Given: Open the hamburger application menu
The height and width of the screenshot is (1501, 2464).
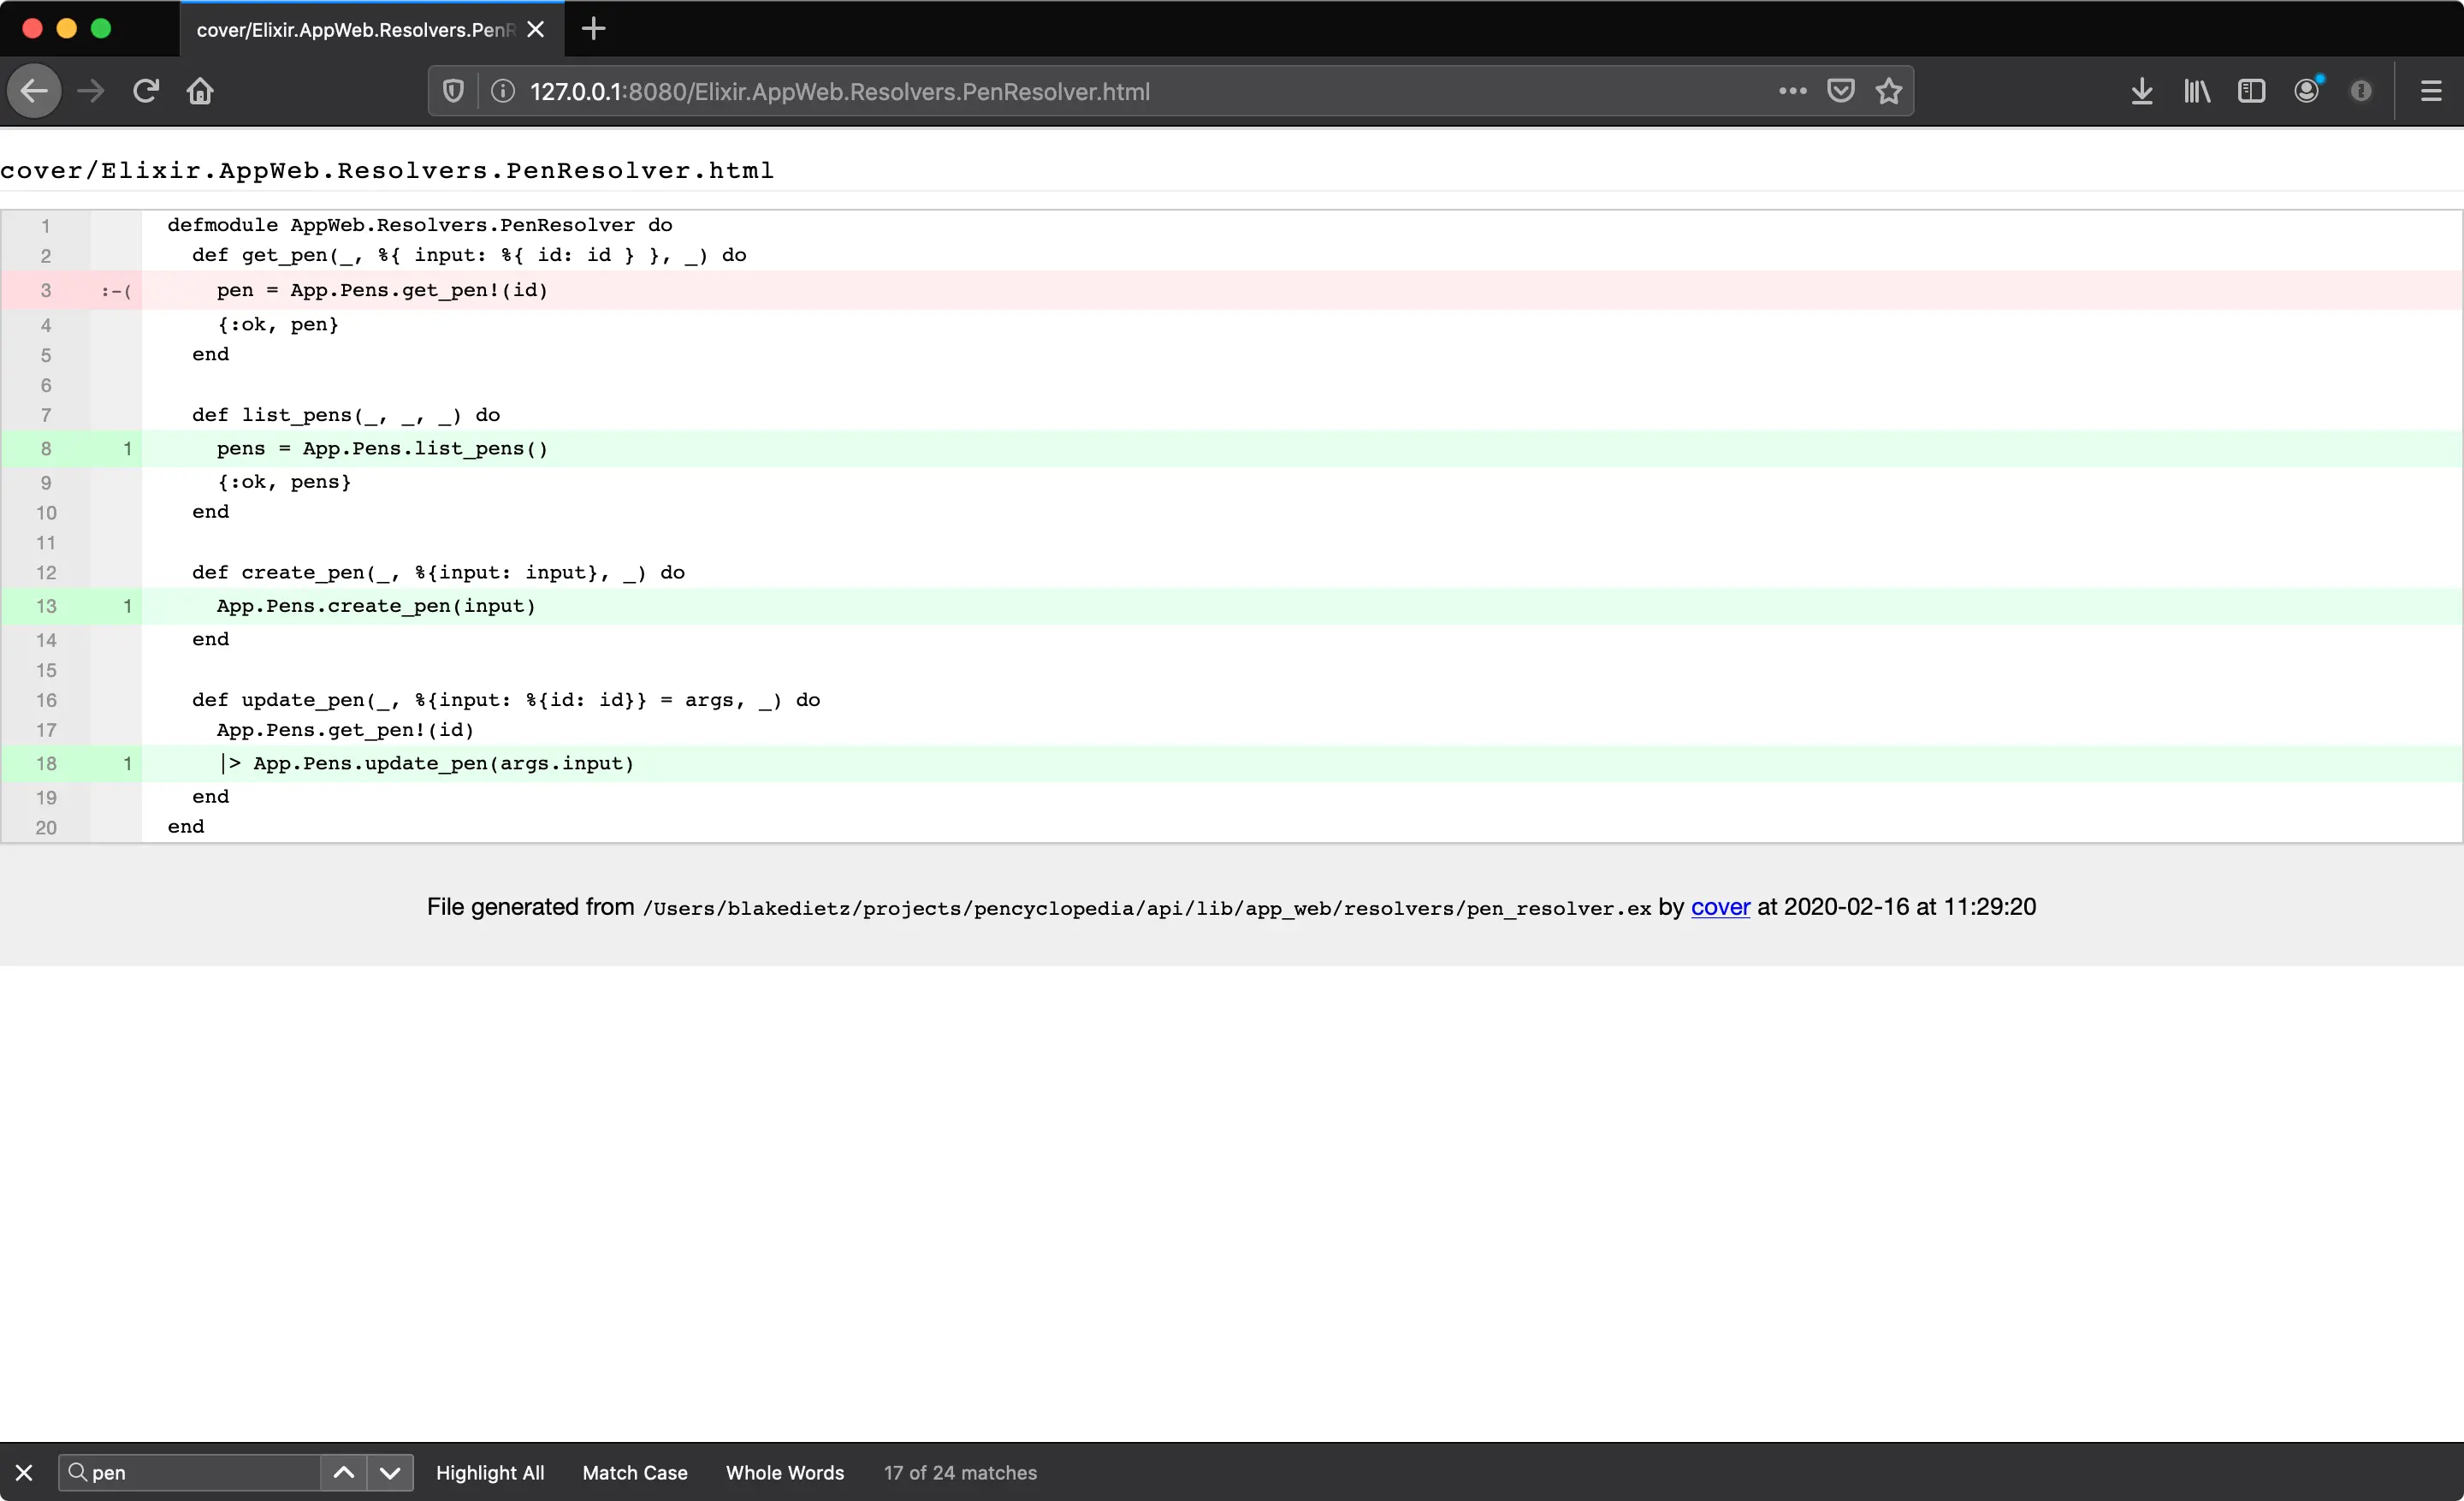Looking at the screenshot, I should (2431, 91).
